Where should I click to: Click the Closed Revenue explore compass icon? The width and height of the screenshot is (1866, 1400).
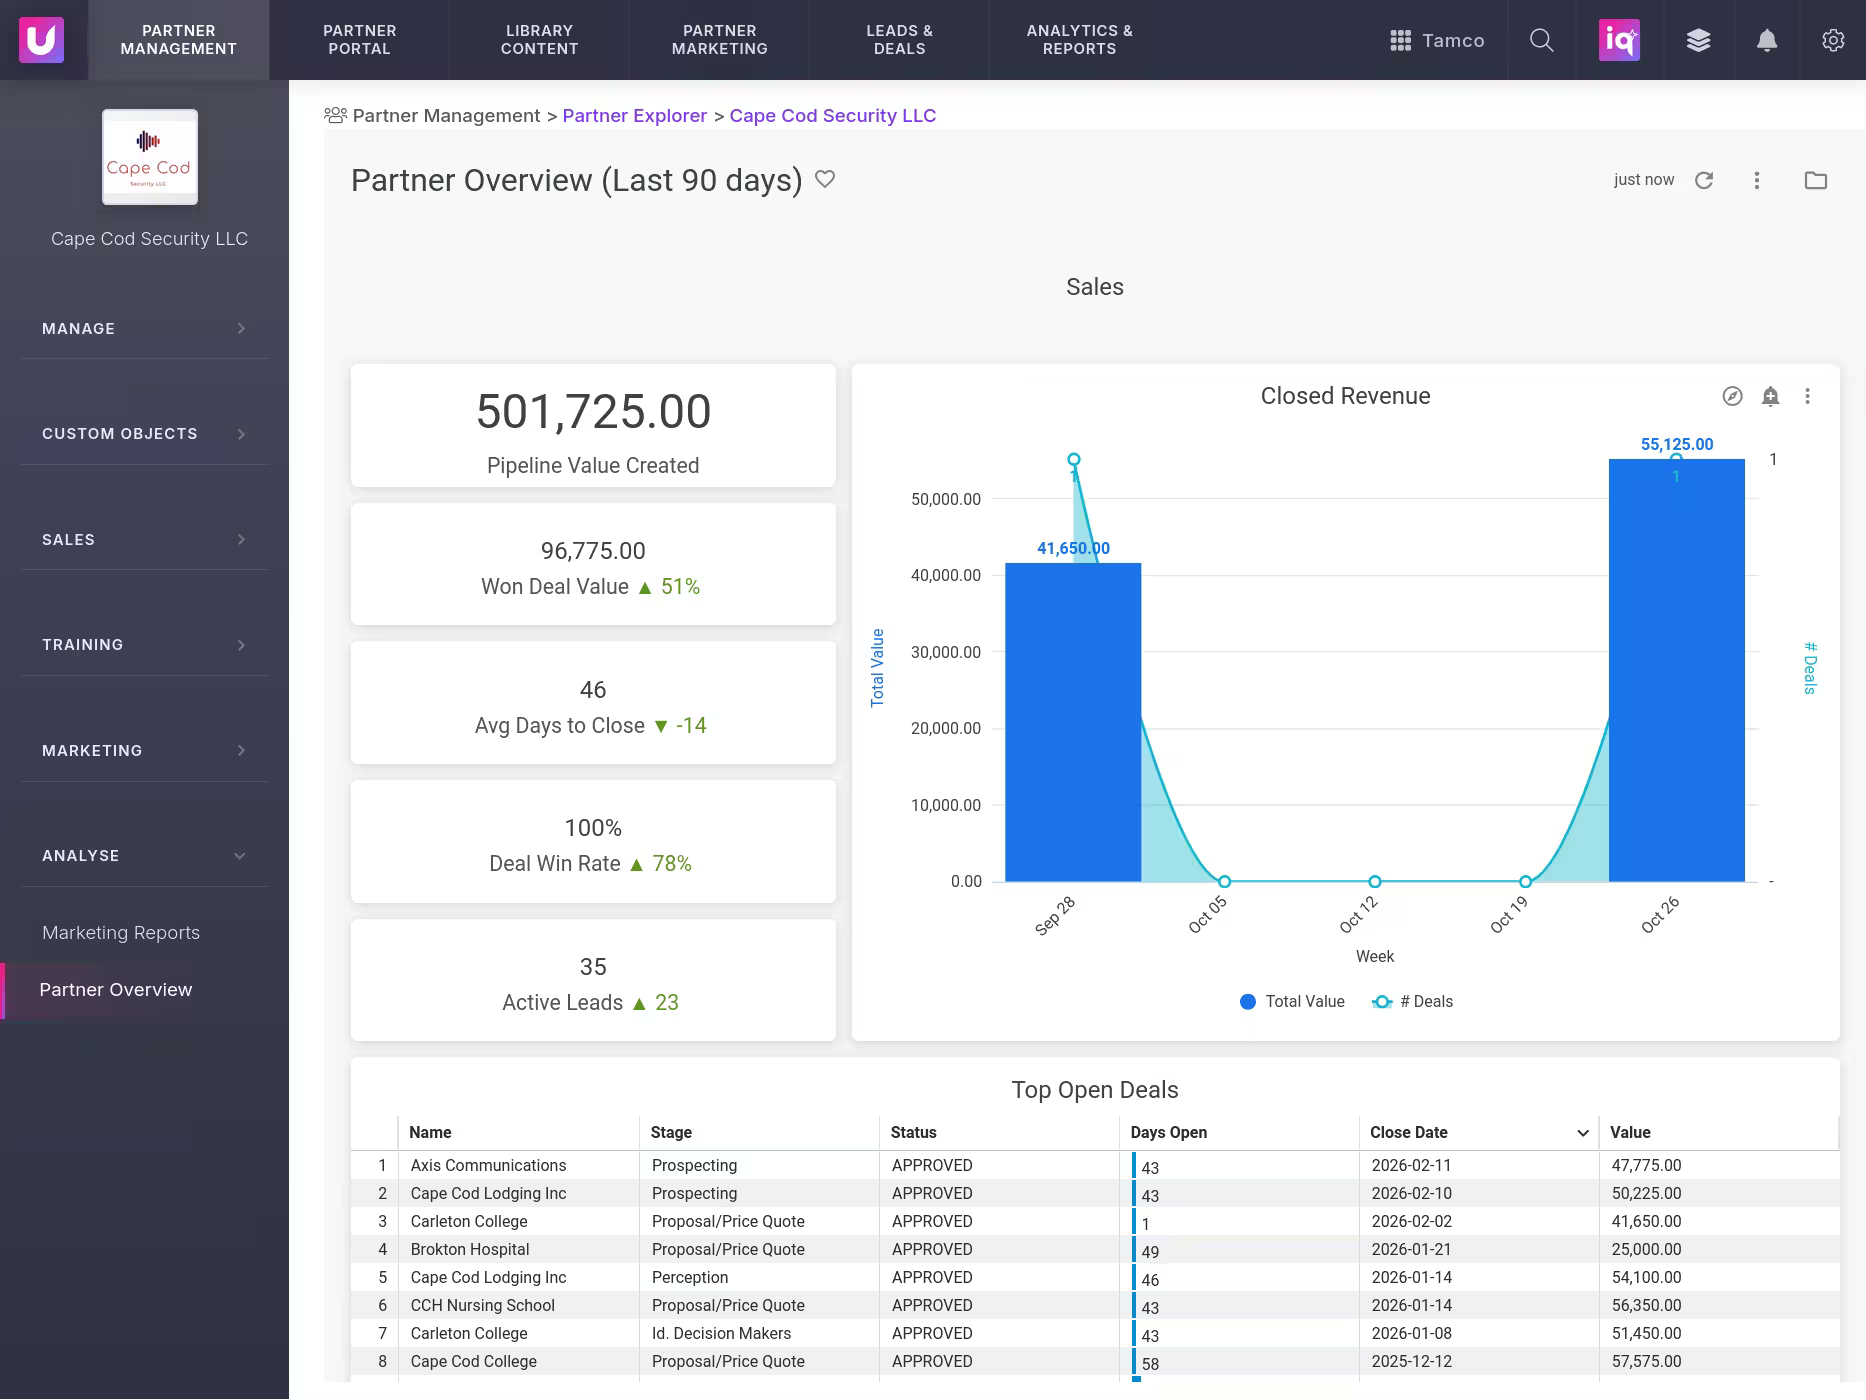click(1733, 396)
